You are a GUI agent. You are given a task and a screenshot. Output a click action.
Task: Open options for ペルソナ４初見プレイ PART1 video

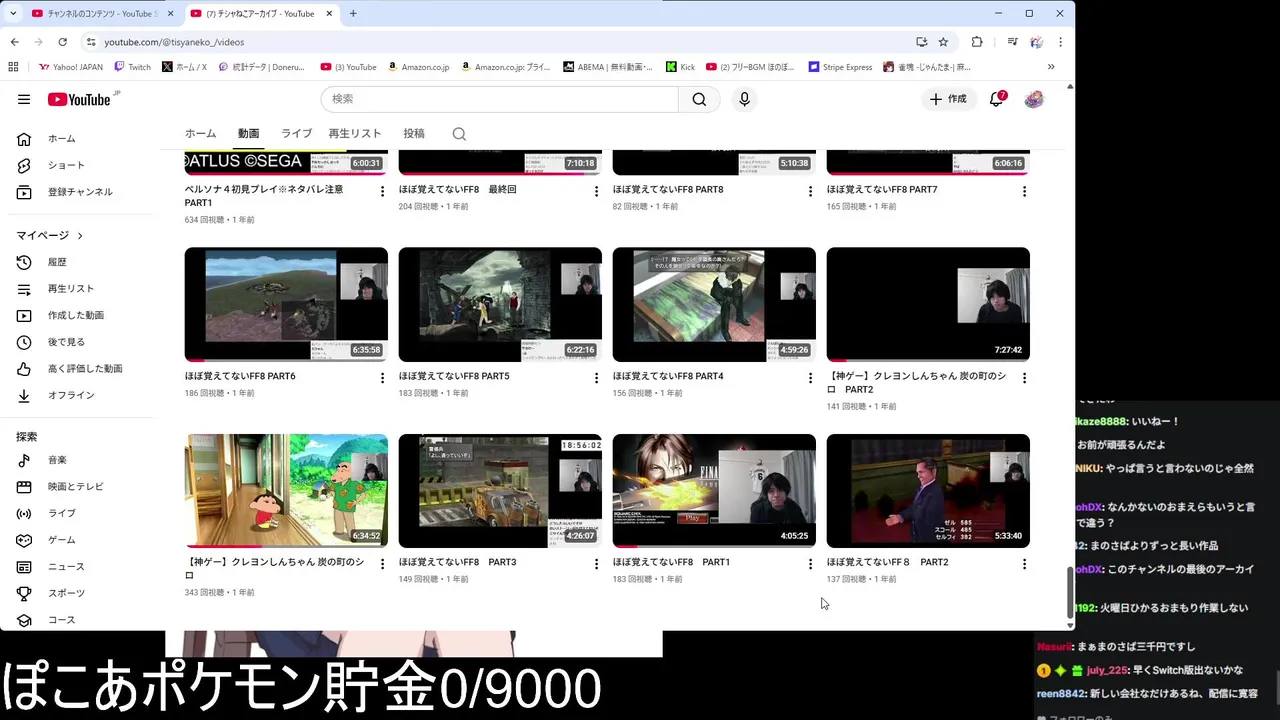(x=382, y=191)
